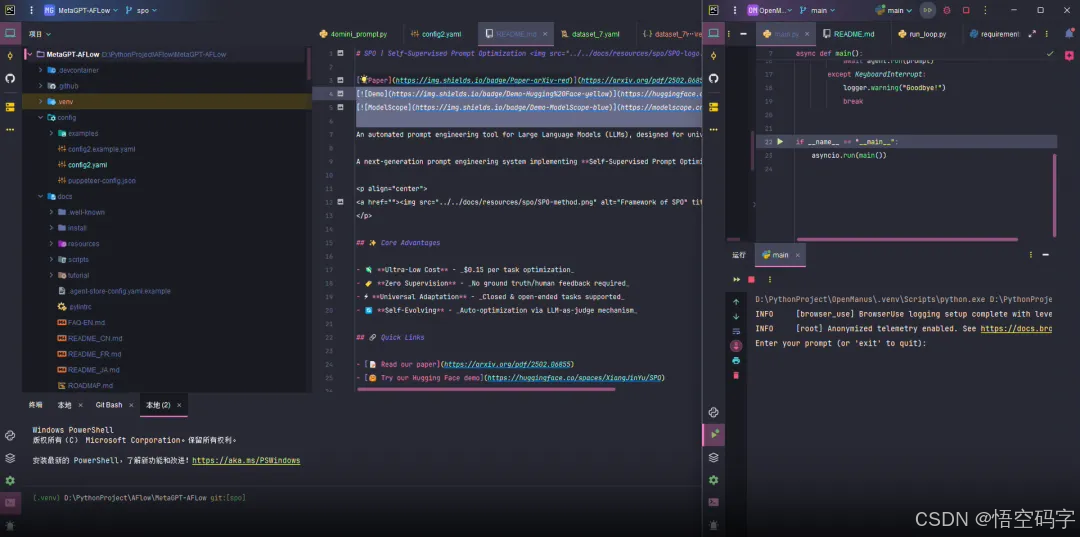This screenshot has width=1080, height=537.
Task: Close 本地 (2) terminal tab
Action: click(x=178, y=405)
